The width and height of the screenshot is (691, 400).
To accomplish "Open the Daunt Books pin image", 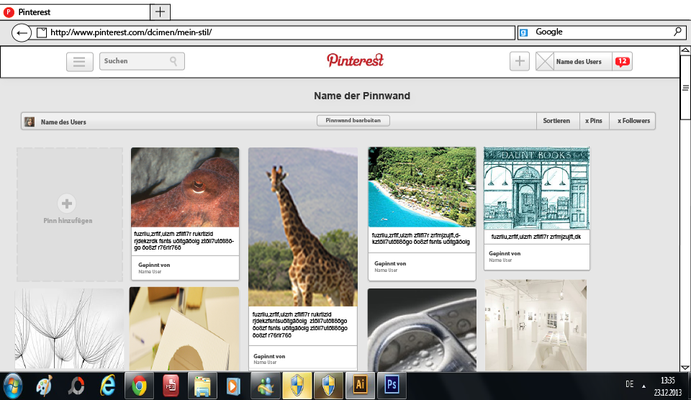I will click(537, 188).
